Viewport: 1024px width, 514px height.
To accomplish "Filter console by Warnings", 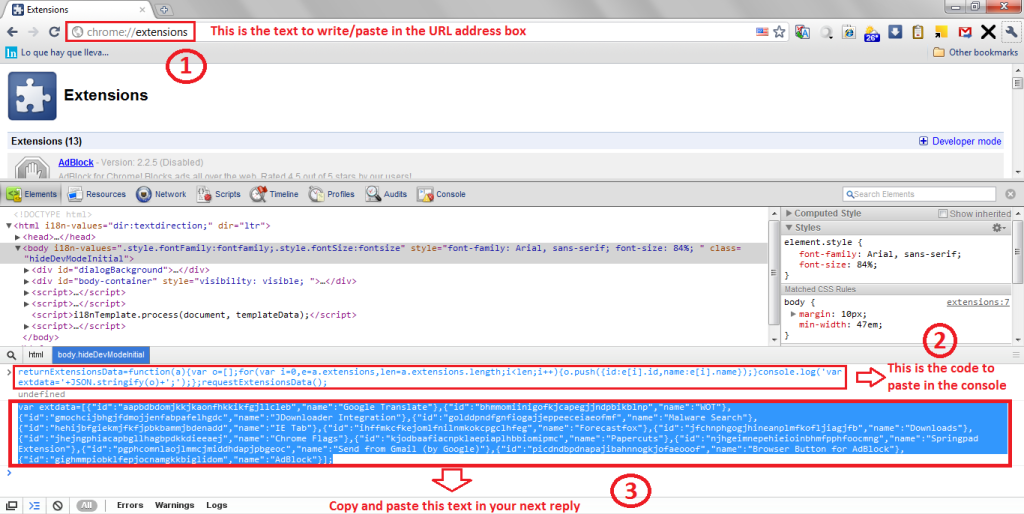I will tap(174, 506).
